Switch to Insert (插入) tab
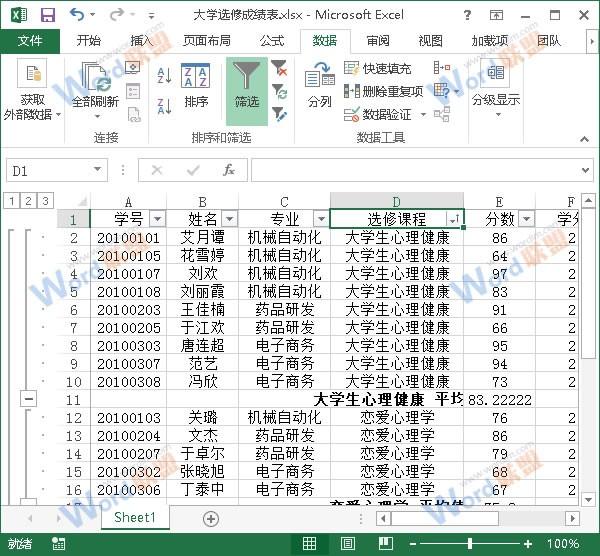The height and width of the screenshot is (556, 600). pos(142,41)
